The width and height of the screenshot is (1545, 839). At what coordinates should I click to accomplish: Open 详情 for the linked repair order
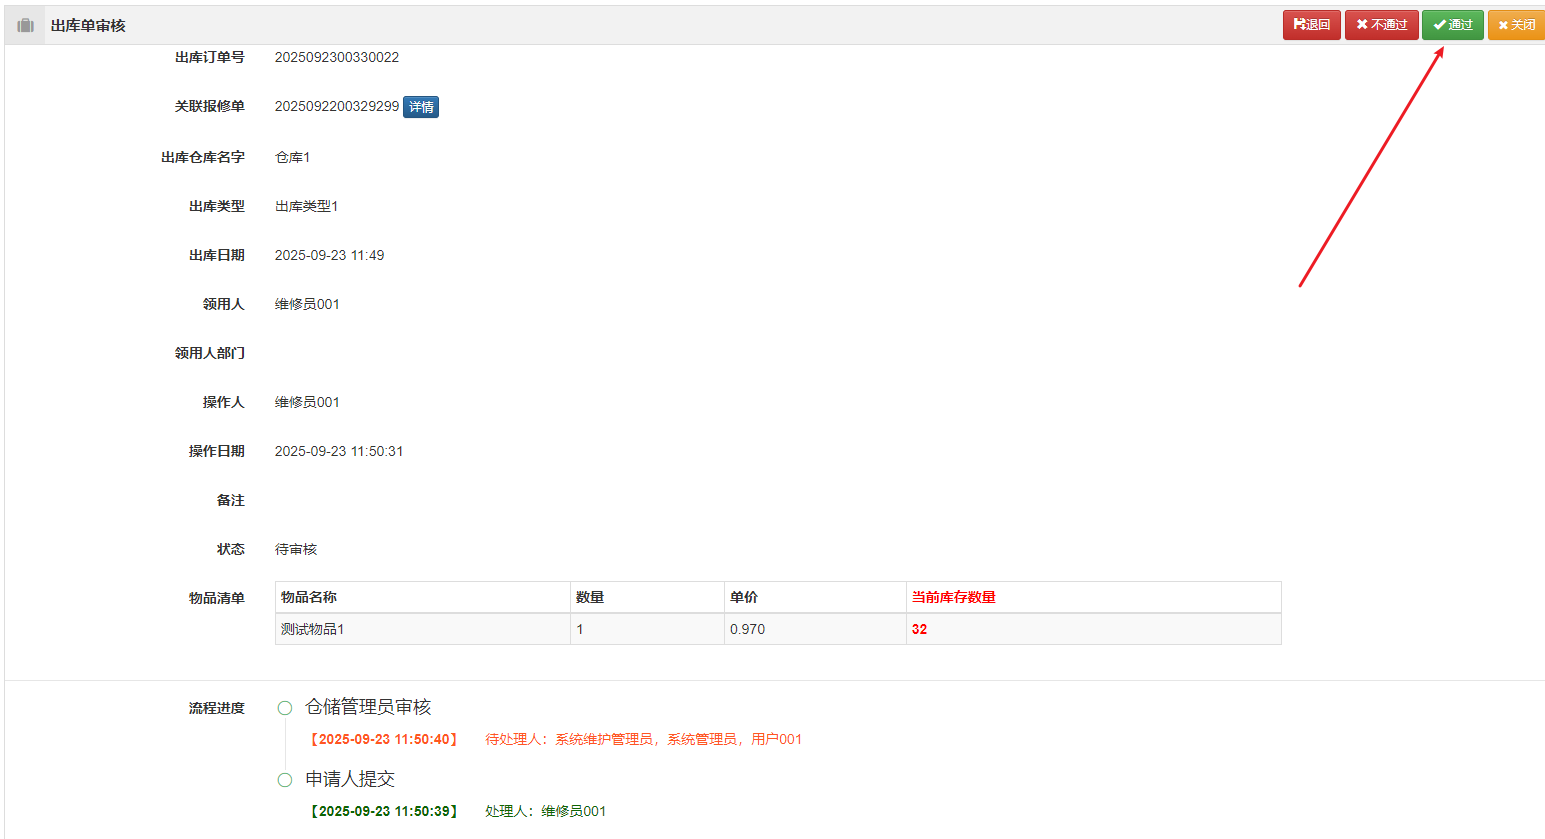click(421, 107)
